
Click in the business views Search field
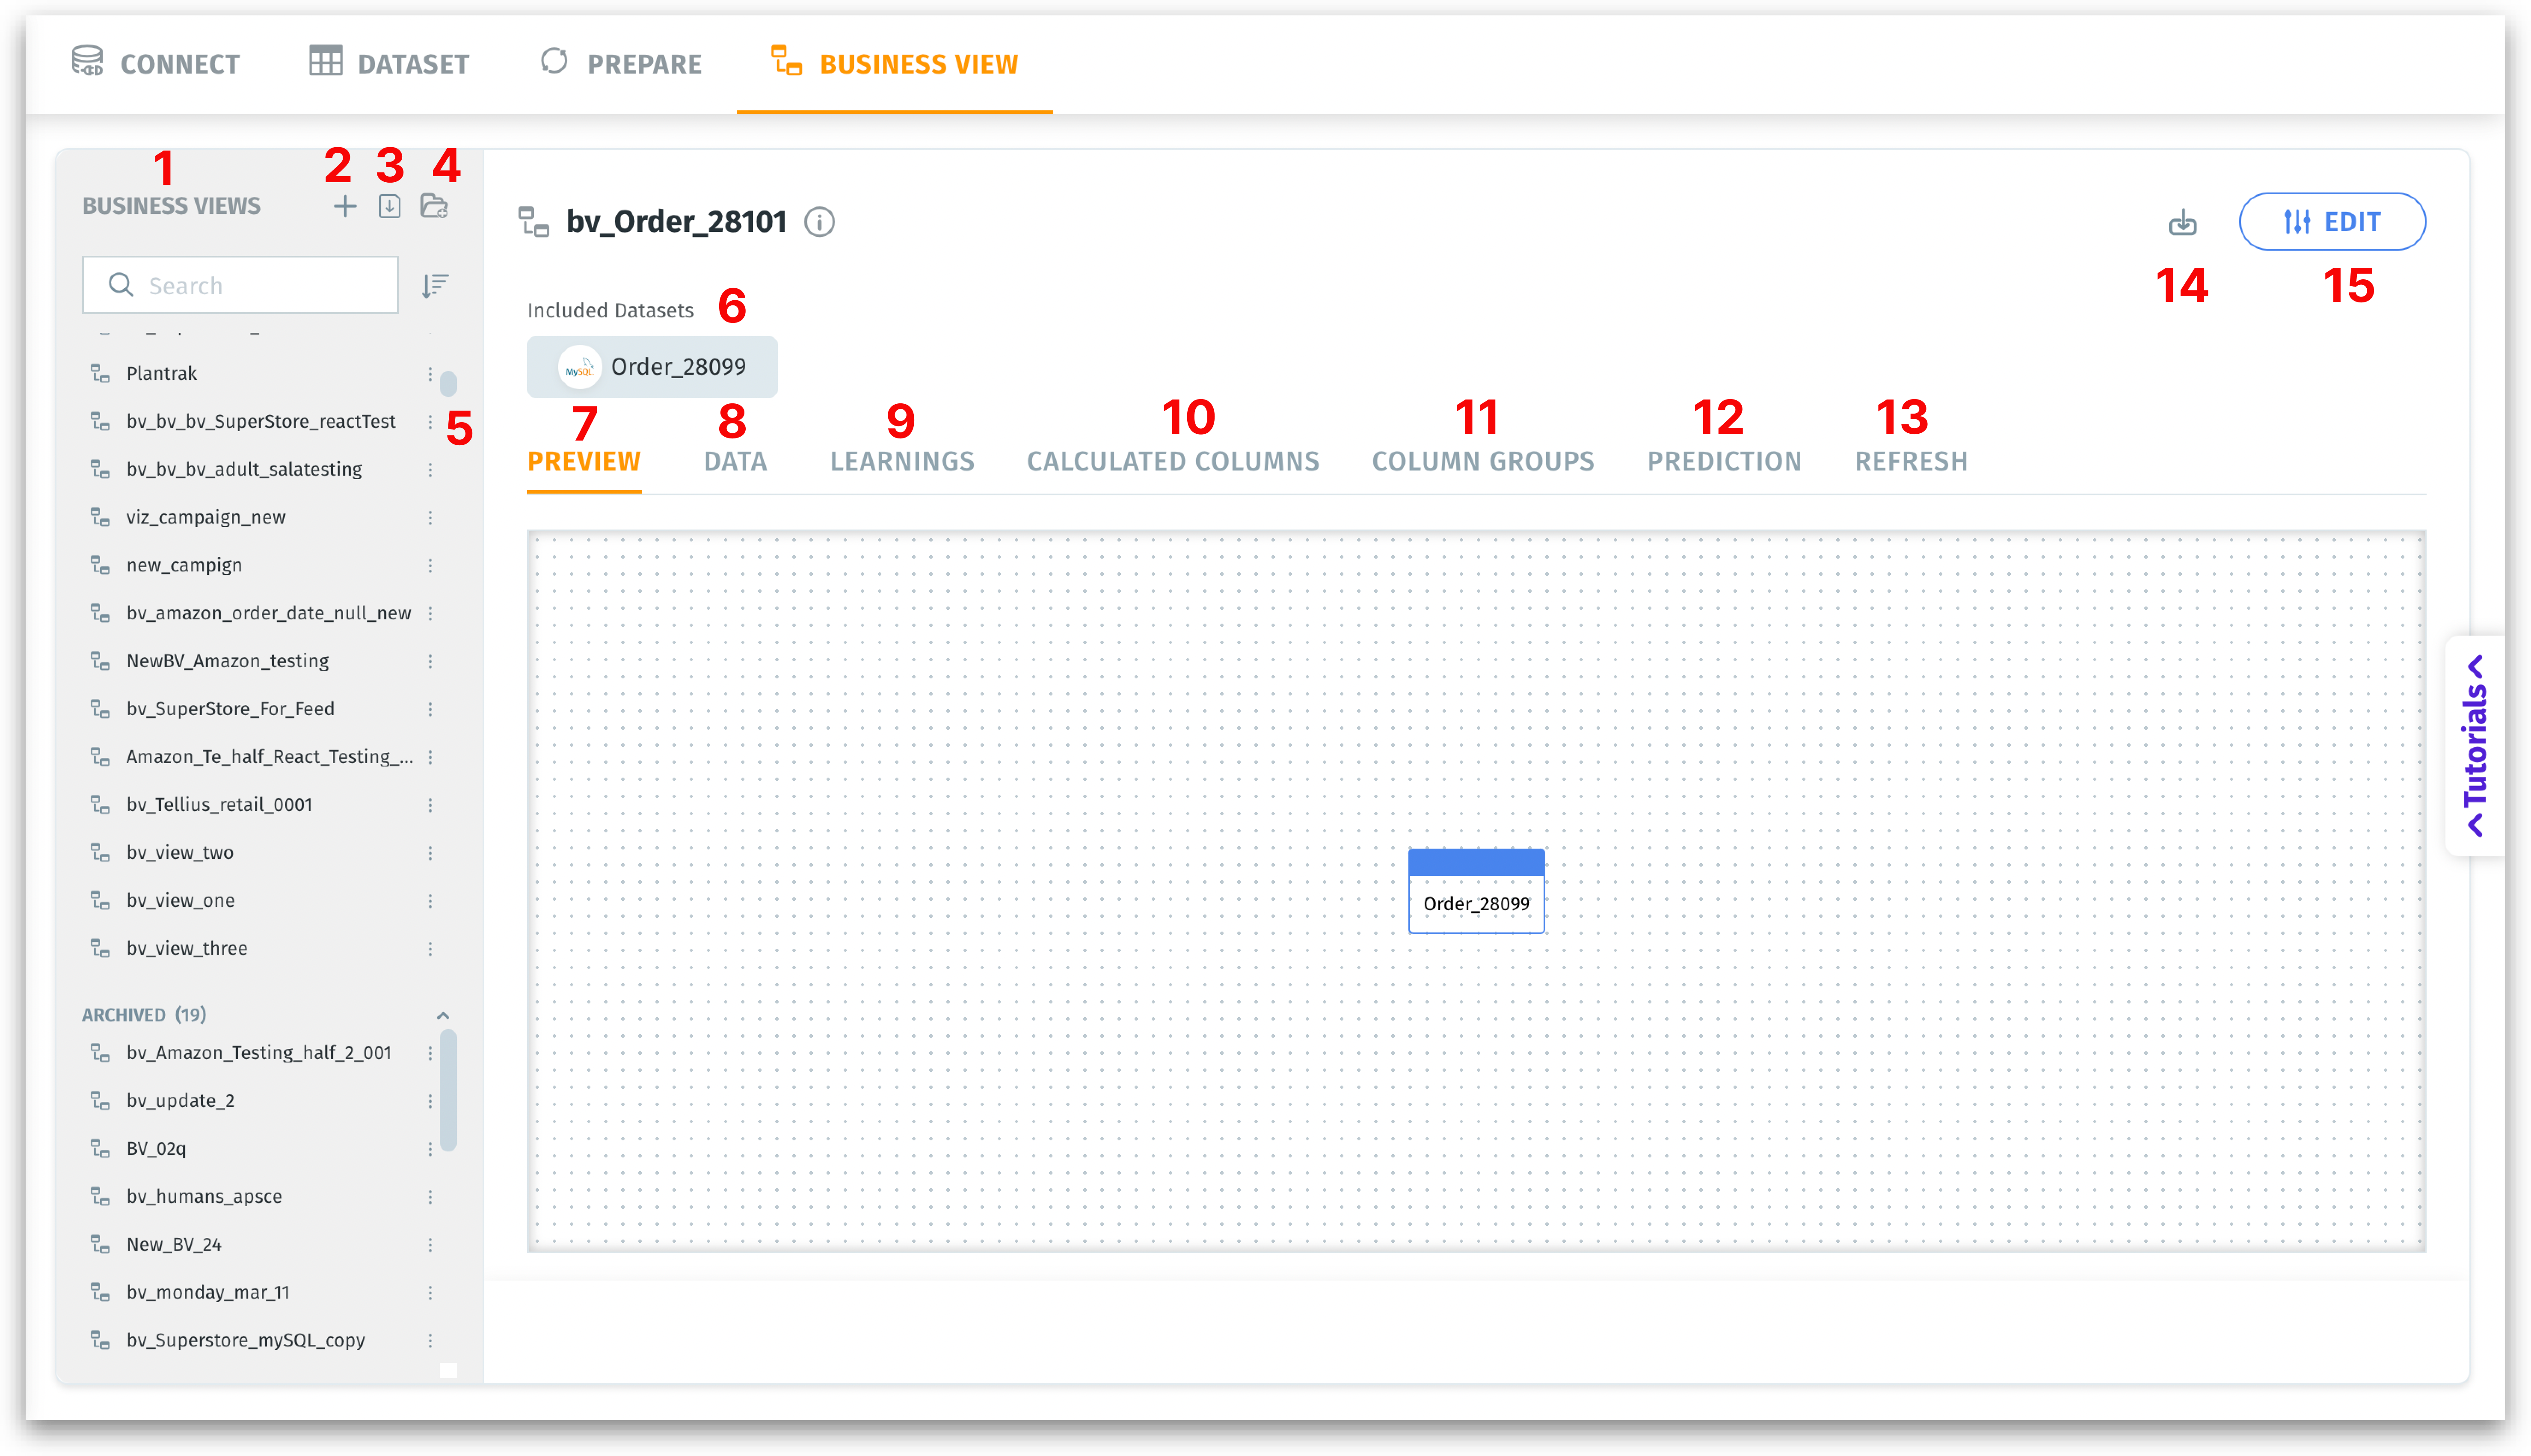coord(260,286)
